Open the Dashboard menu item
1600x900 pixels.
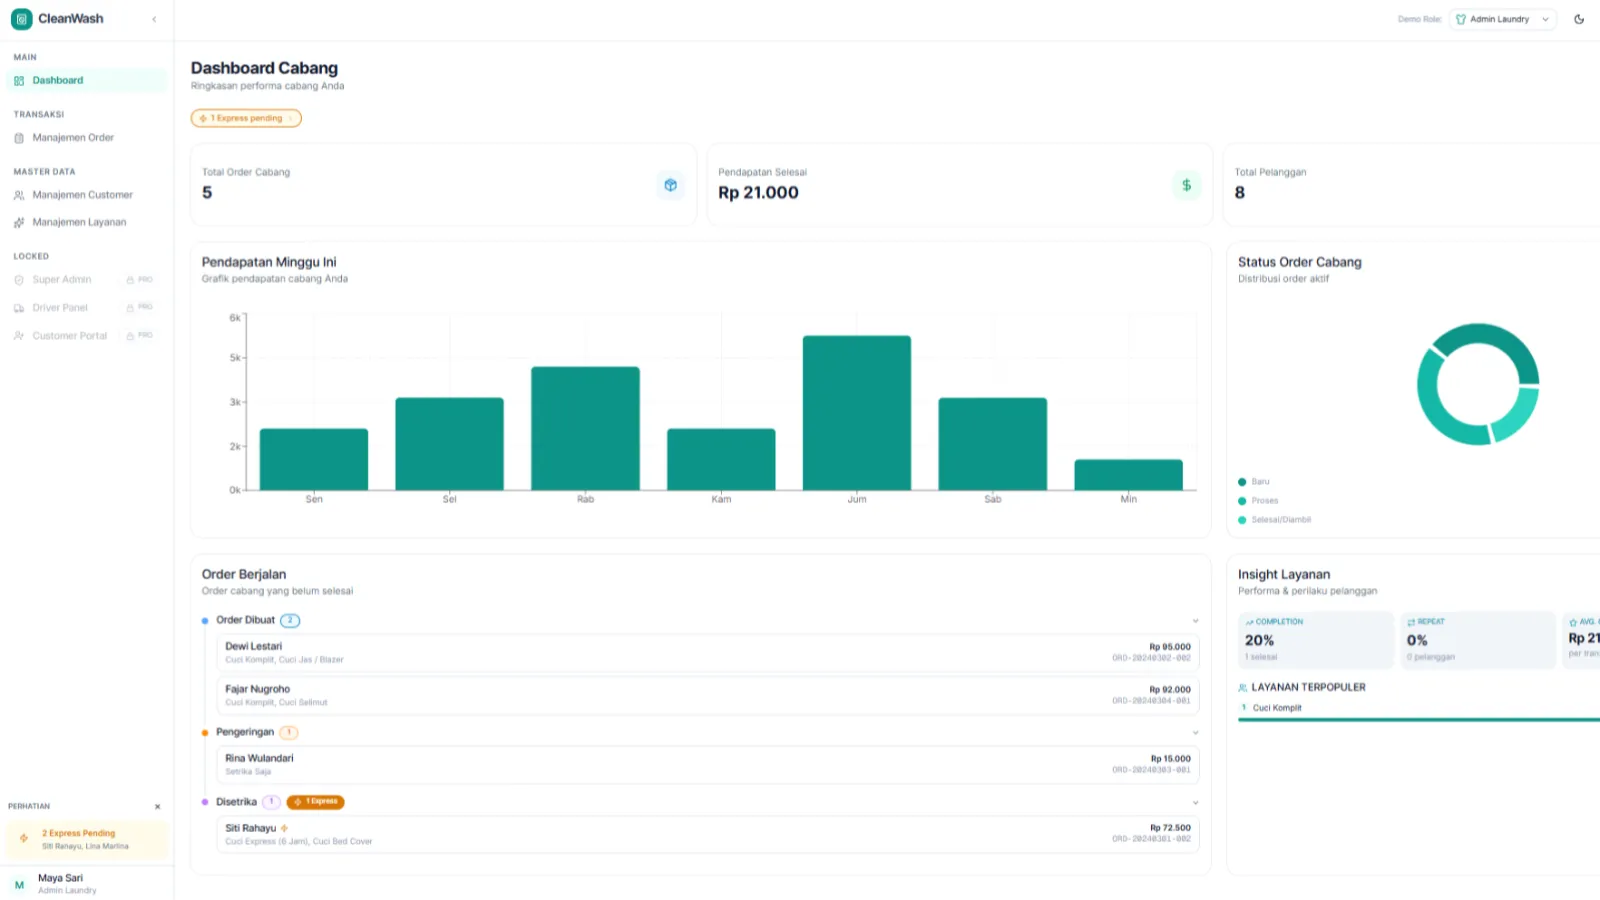[x=87, y=80]
